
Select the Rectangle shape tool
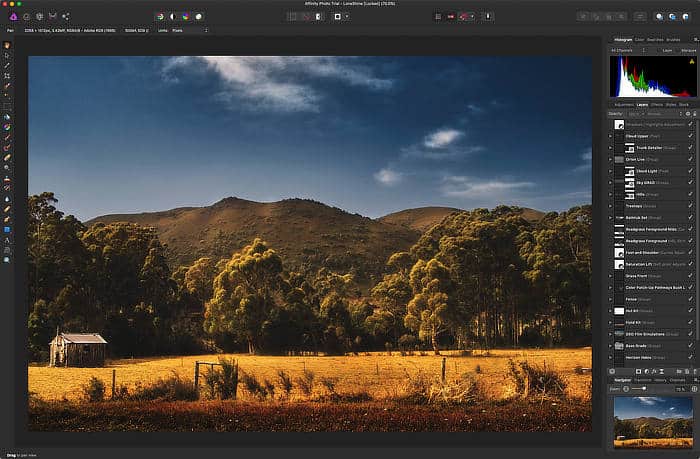pos(7,230)
